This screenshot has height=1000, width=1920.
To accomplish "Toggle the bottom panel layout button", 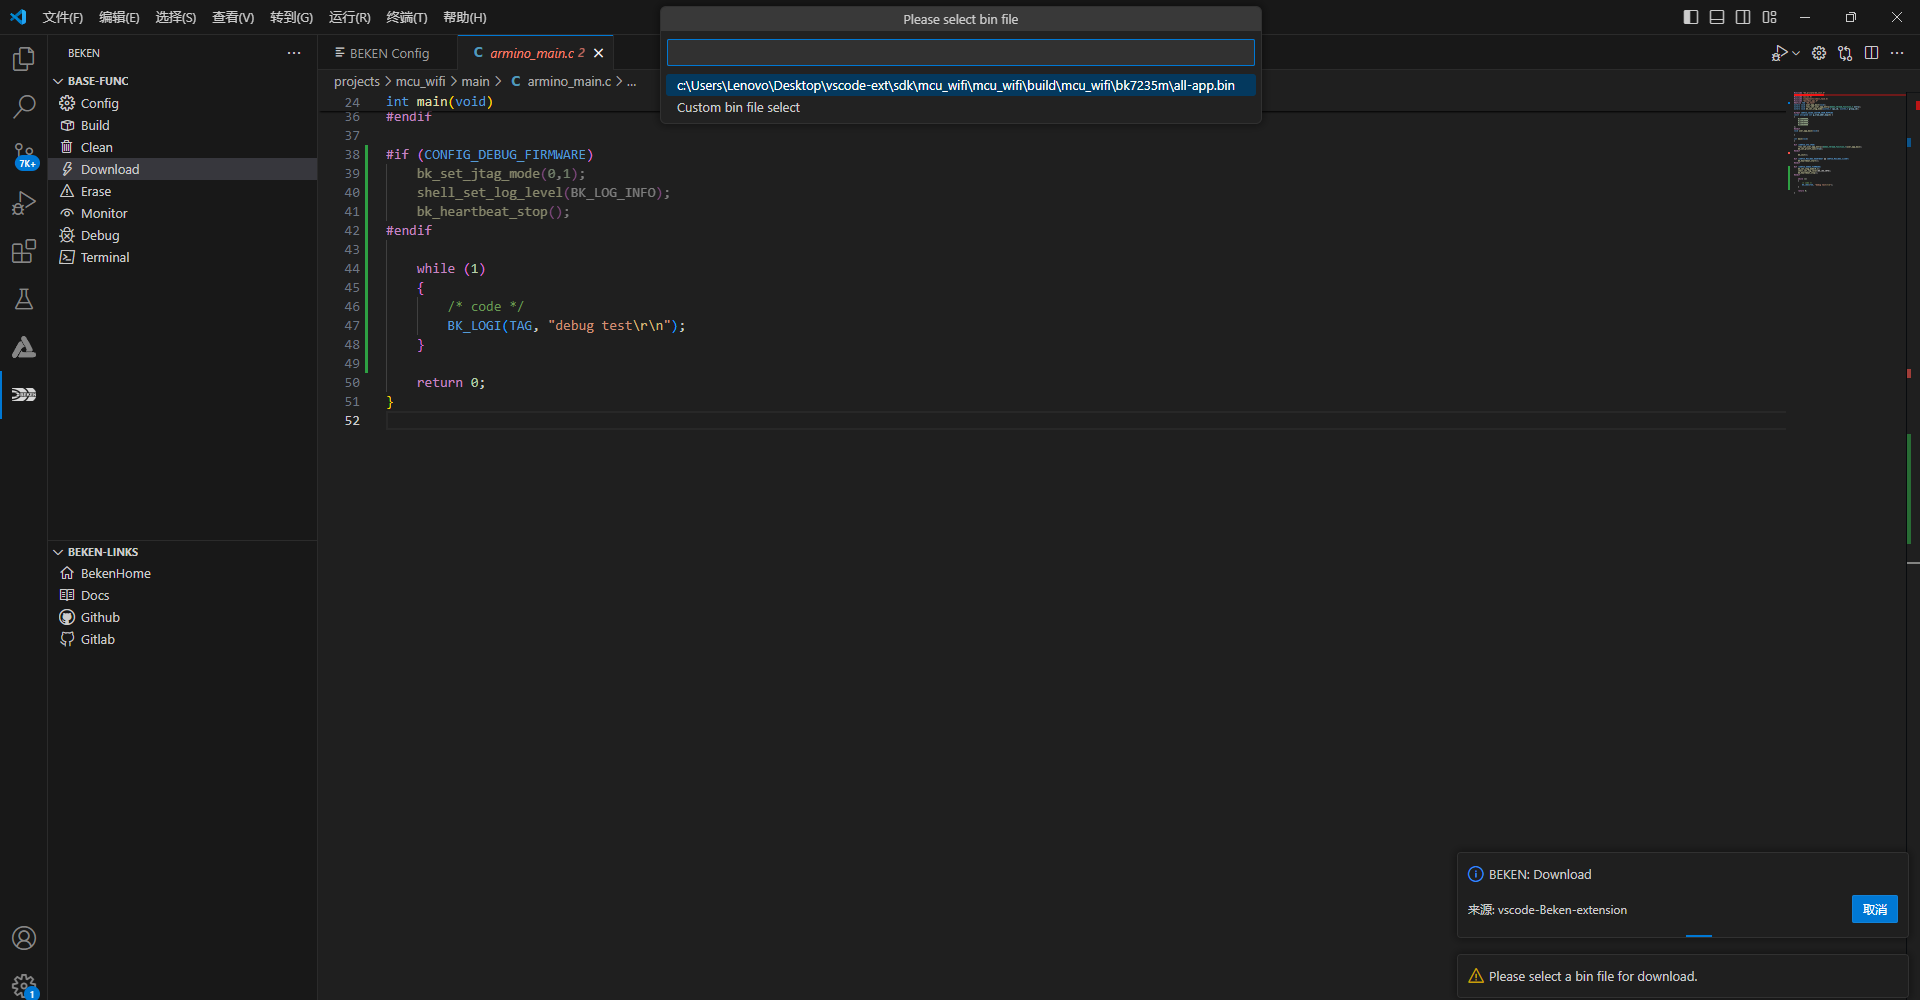I will [x=1717, y=17].
